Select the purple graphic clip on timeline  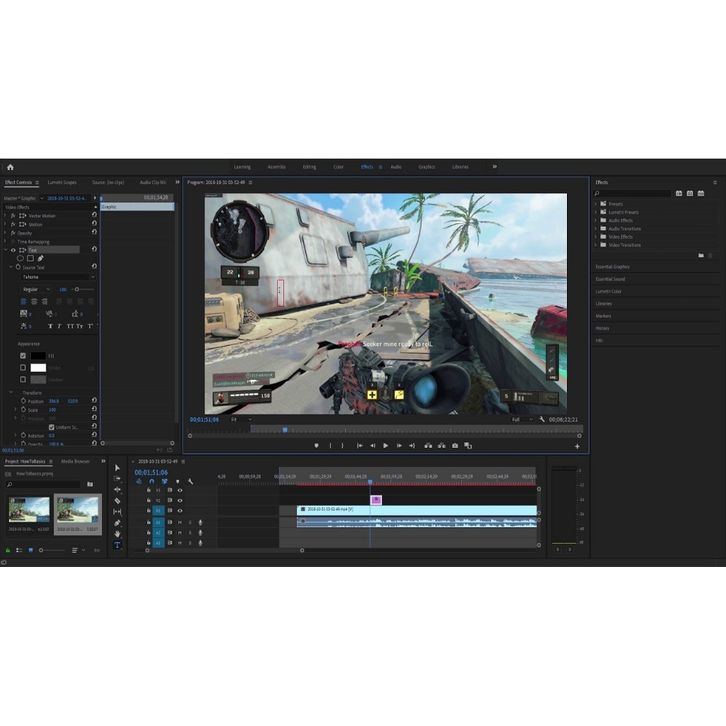pos(376,500)
